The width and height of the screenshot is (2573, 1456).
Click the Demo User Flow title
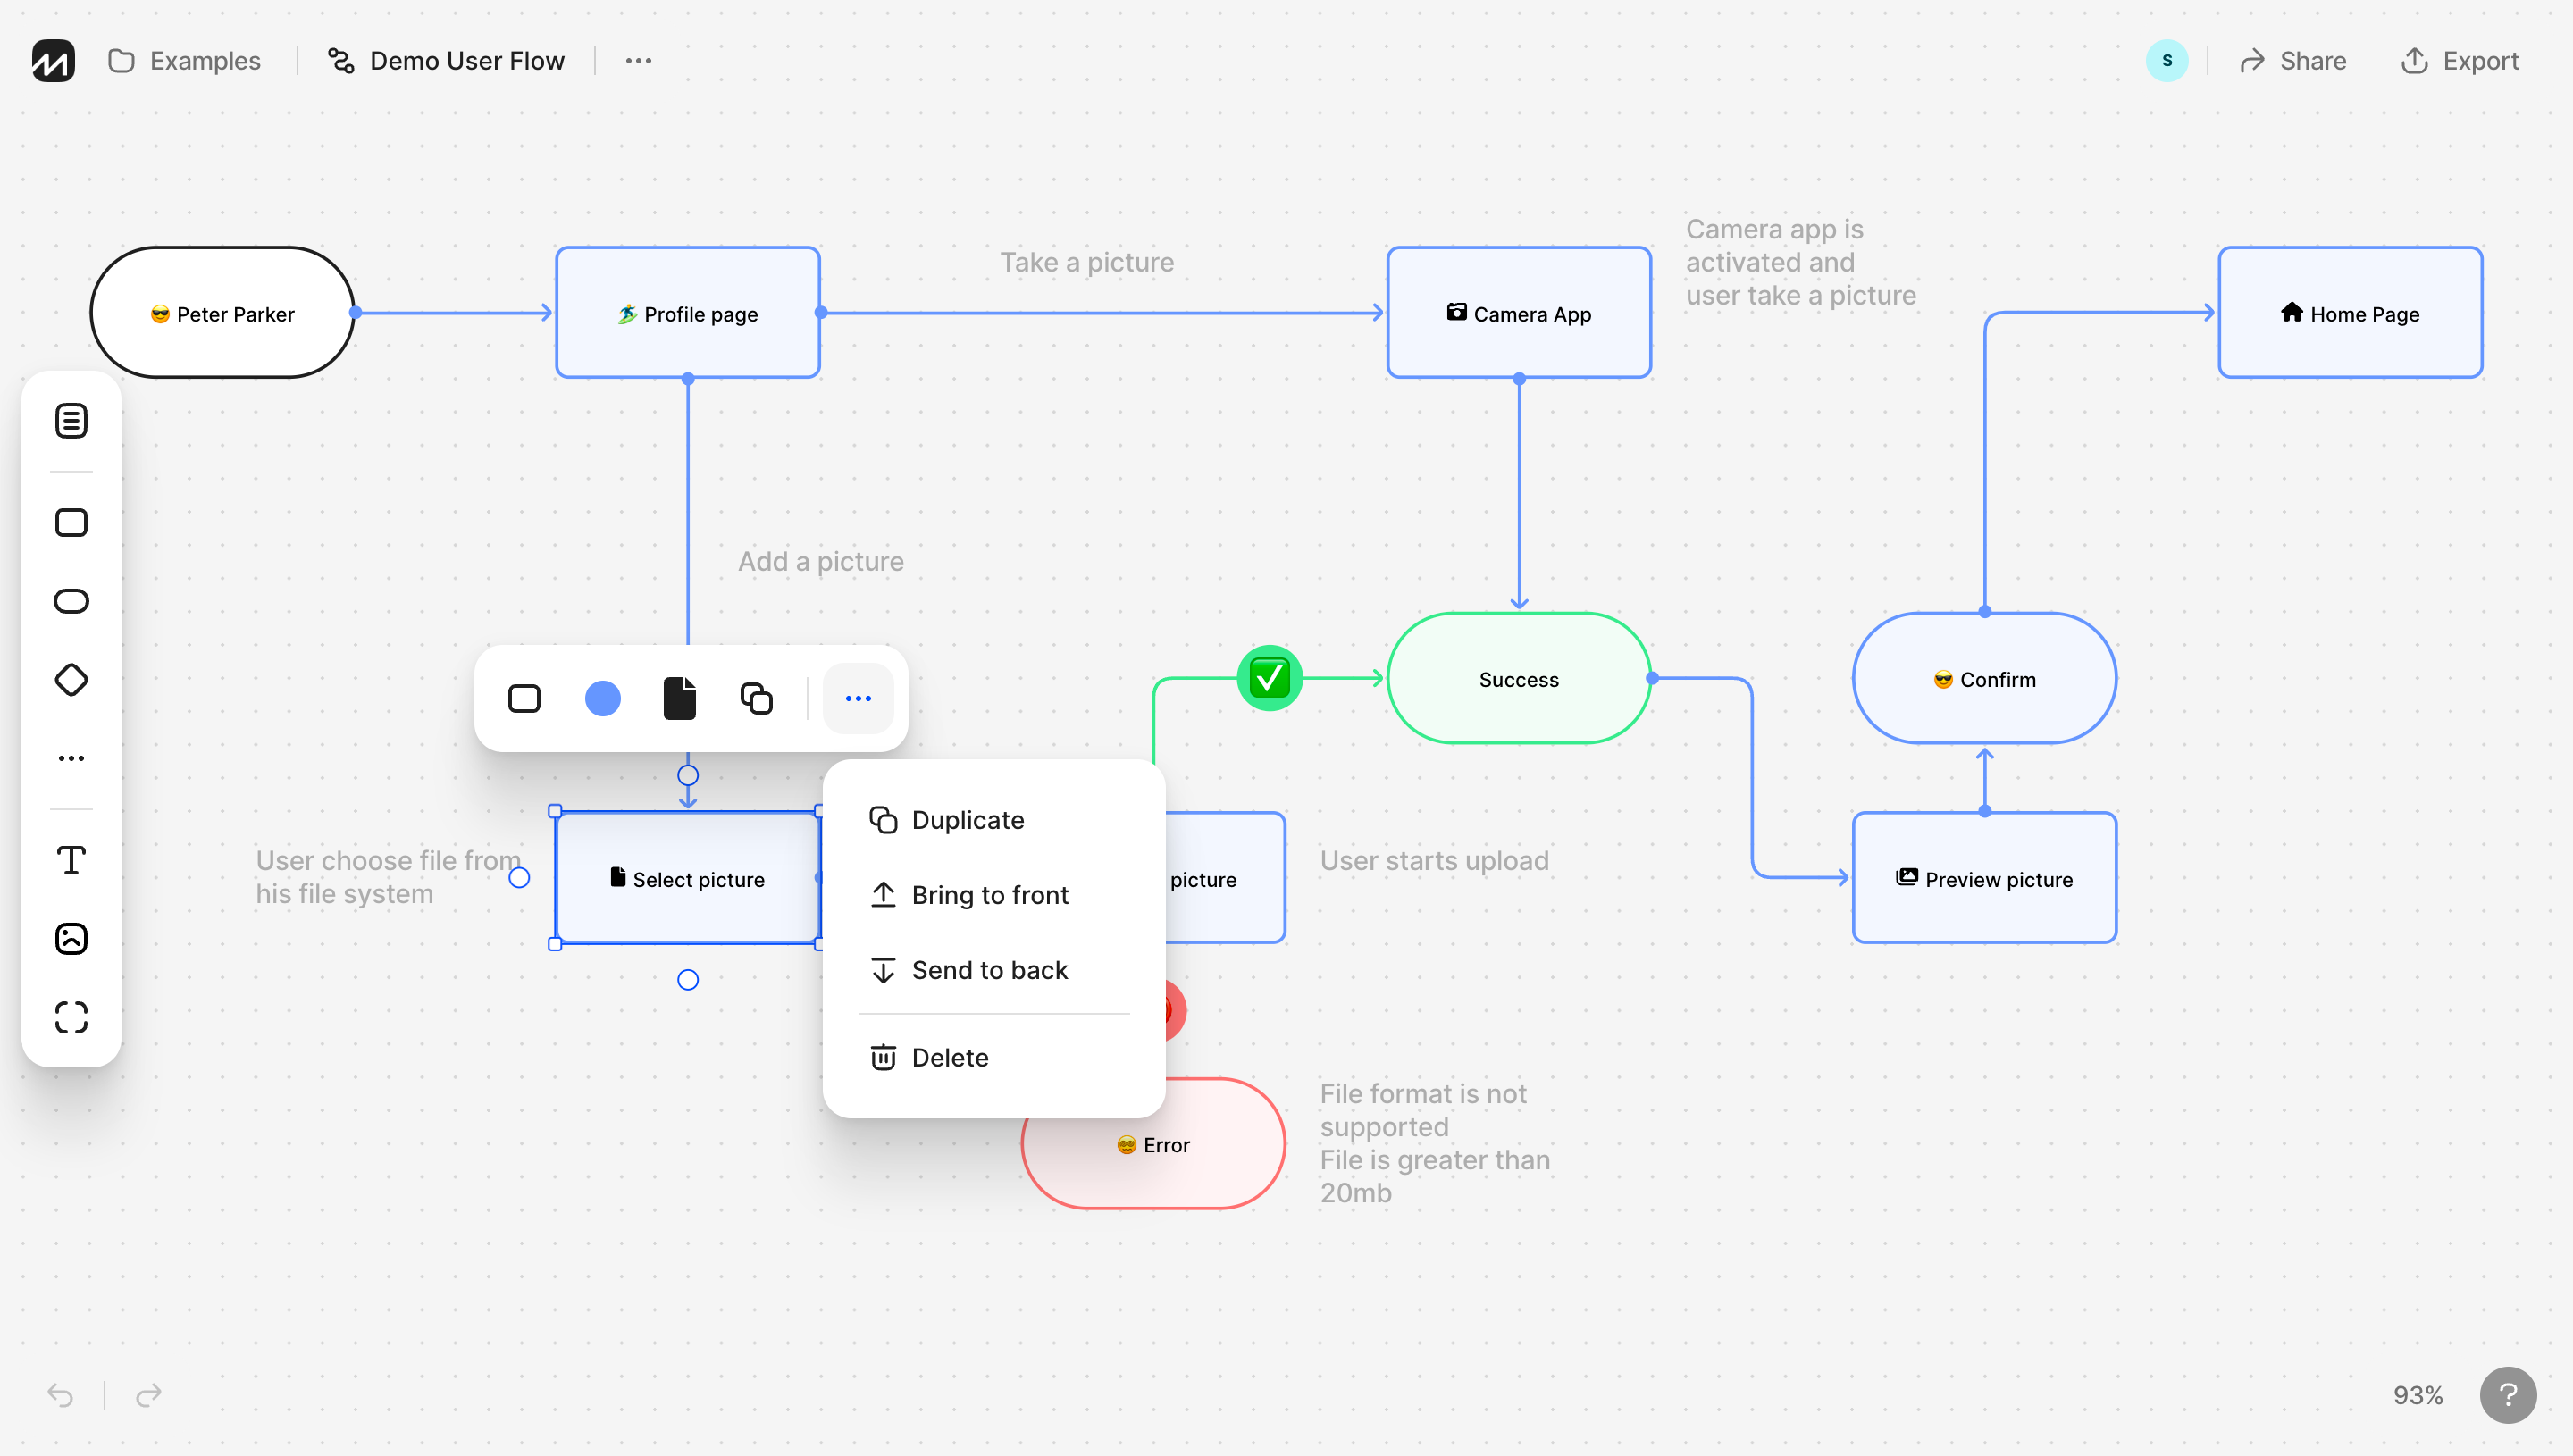click(x=446, y=61)
